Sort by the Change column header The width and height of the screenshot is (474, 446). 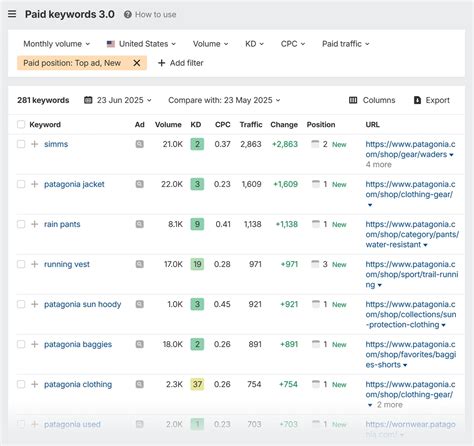click(x=284, y=125)
